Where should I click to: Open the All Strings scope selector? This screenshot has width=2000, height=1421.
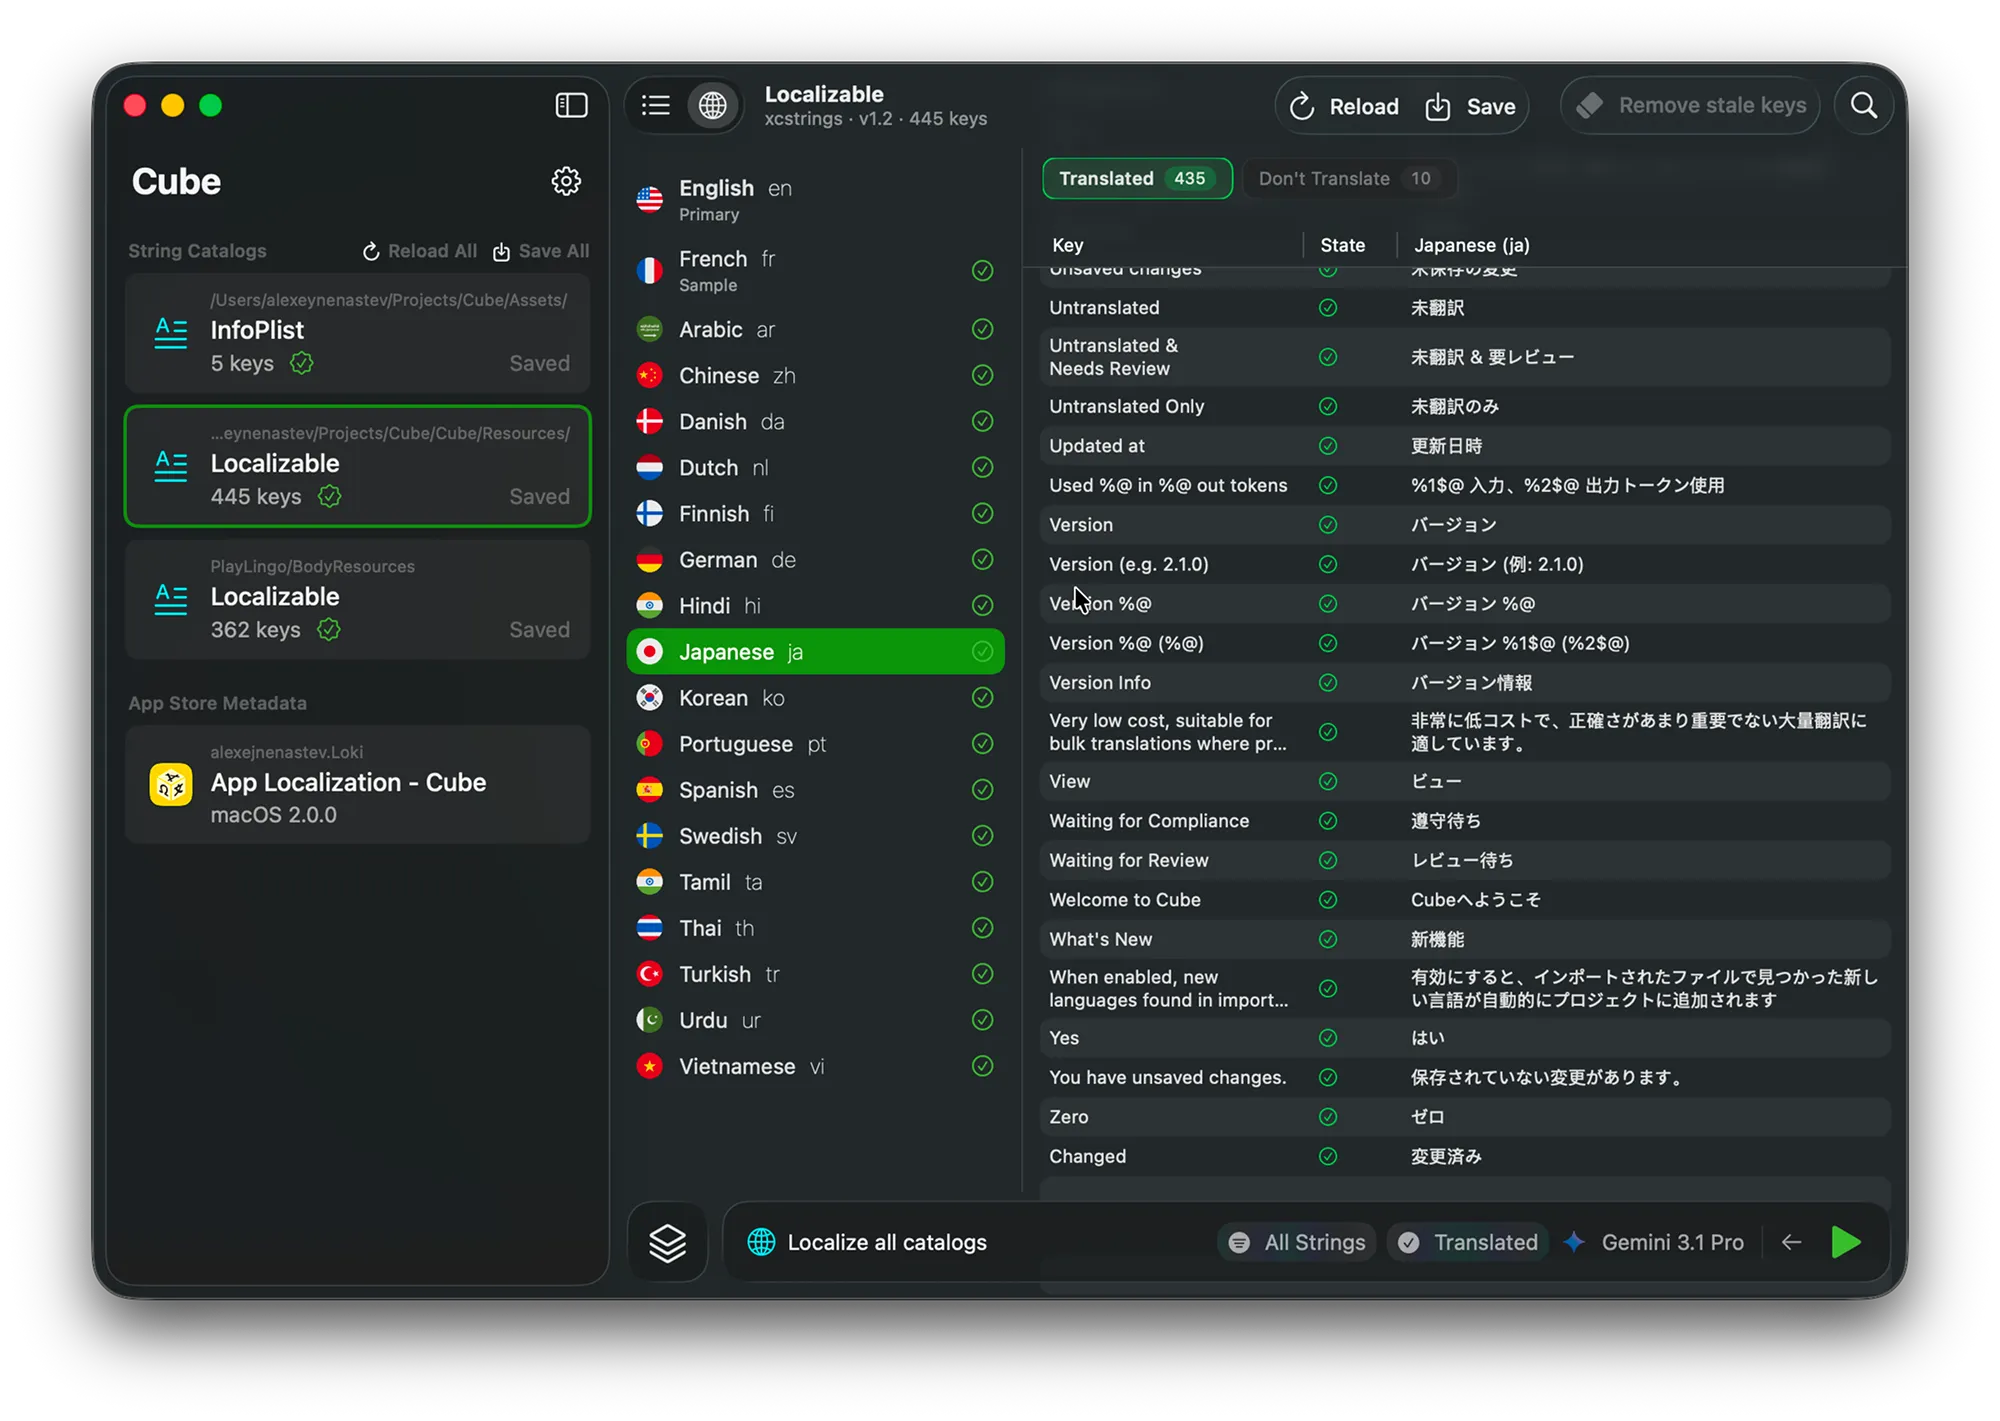point(1296,1242)
